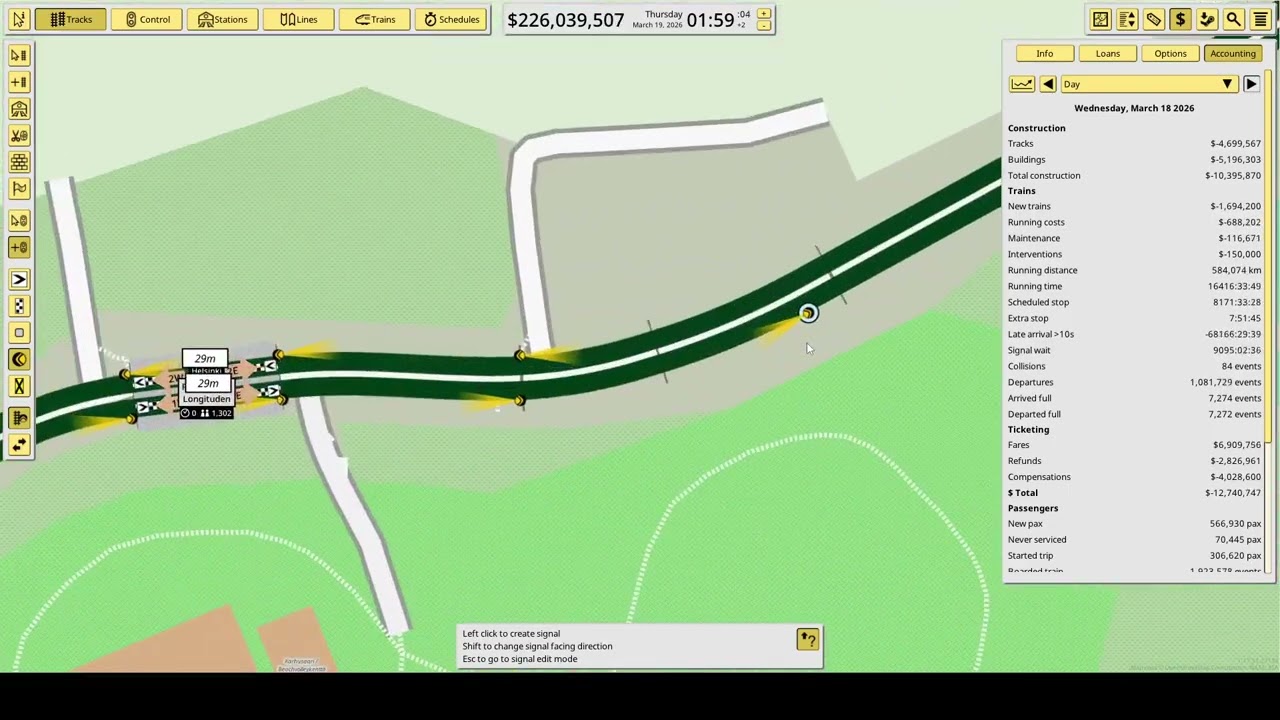Click the help question mark icon
Screen dimensions: 1280x720
(807, 640)
